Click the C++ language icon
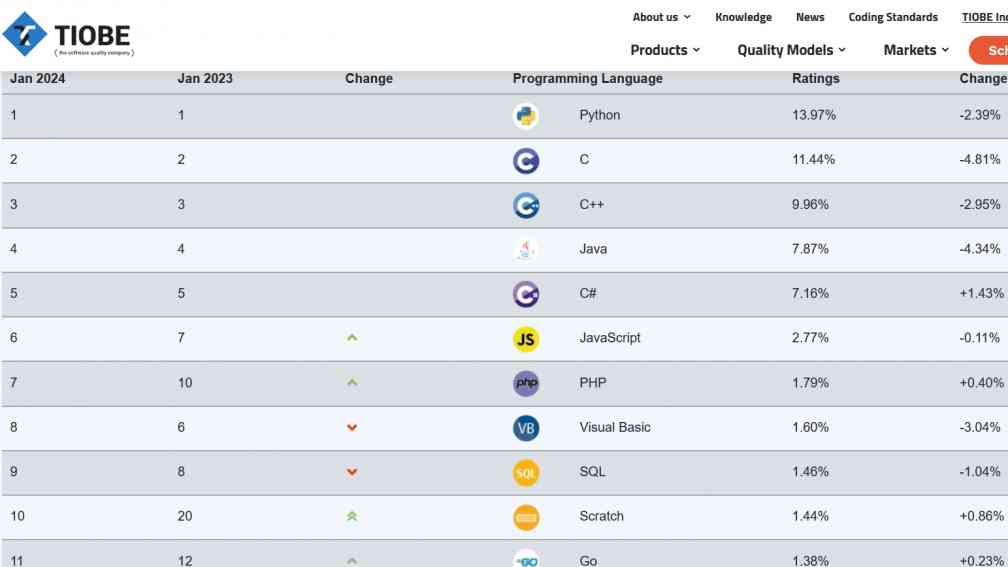The image size is (1008, 567). (526, 205)
